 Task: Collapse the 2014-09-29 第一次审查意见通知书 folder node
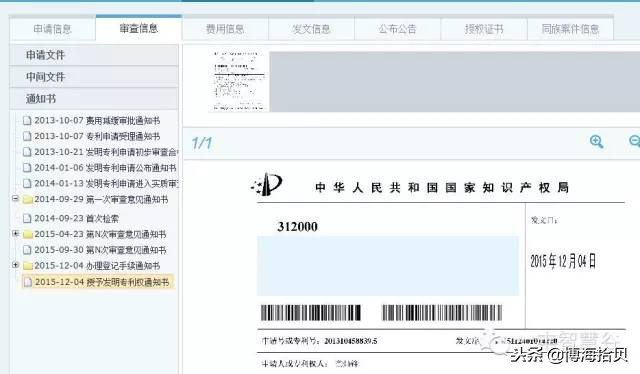click(x=16, y=198)
